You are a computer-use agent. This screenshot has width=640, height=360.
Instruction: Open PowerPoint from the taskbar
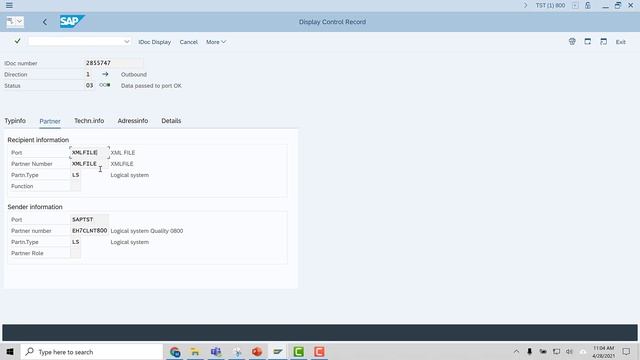click(x=257, y=352)
